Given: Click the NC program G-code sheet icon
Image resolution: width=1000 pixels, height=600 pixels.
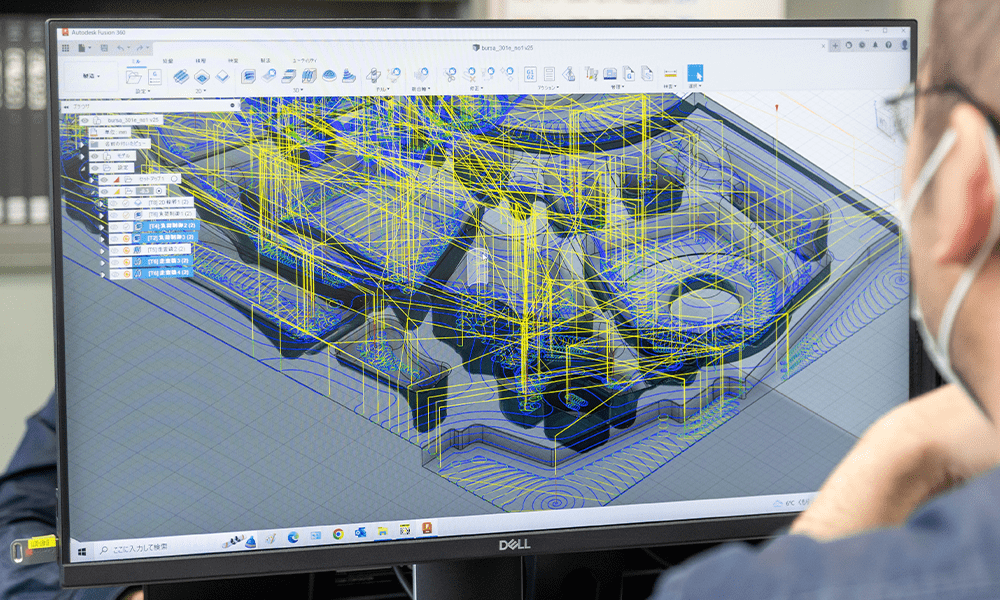Looking at the screenshot, I should pyautogui.click(x=154, y=77).
